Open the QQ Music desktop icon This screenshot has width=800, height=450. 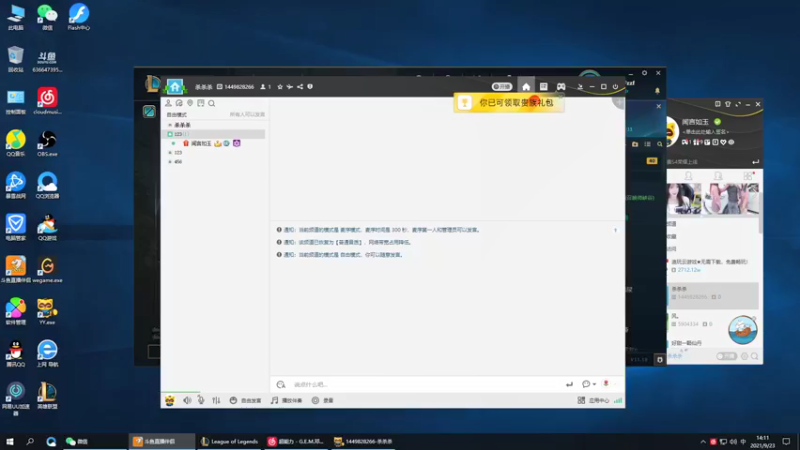[16, 144]
